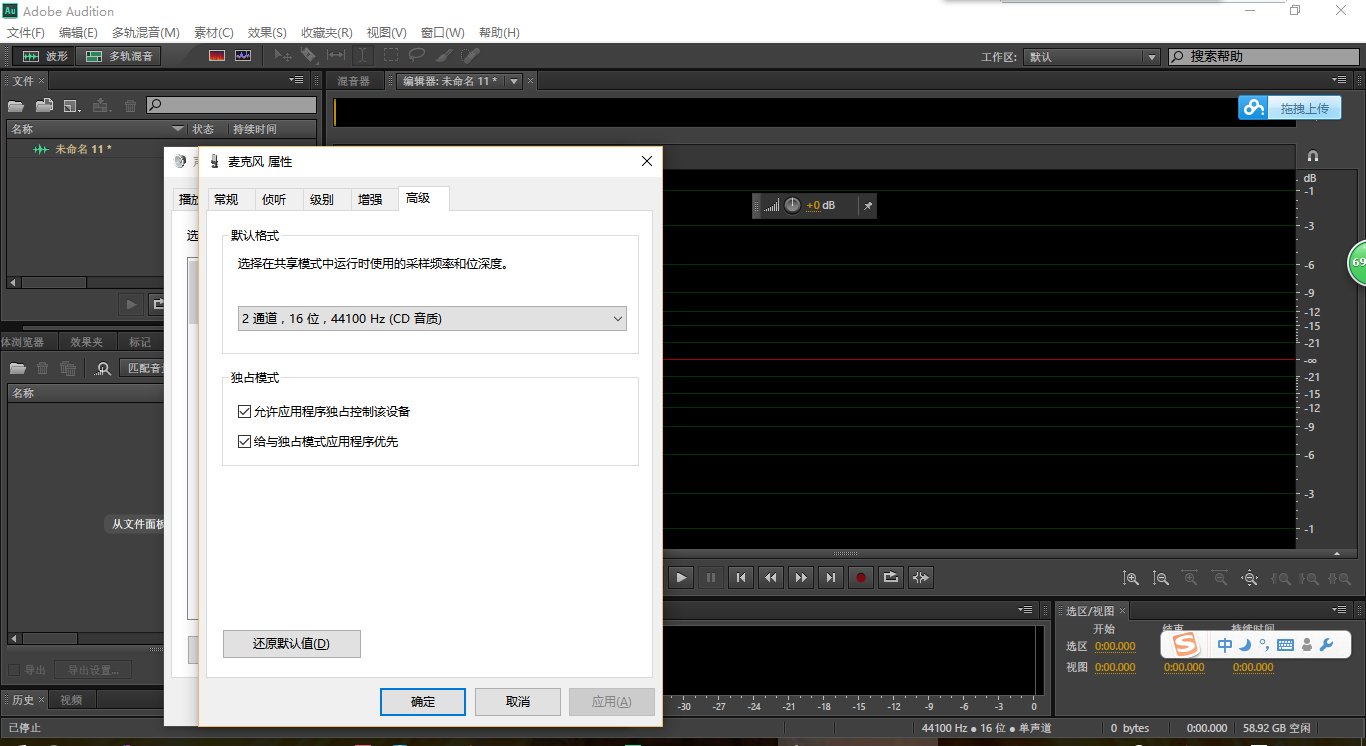Image resolution: width=1366 pixels, height=746 pixels.
Task: Click 取消 in microphone properties dialog
Action: click(x=518, y=702)
